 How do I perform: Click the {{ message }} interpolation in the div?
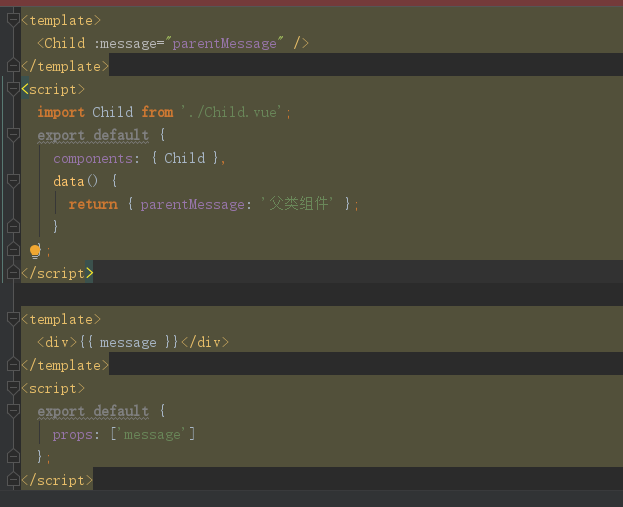click(x=129, y=342)
